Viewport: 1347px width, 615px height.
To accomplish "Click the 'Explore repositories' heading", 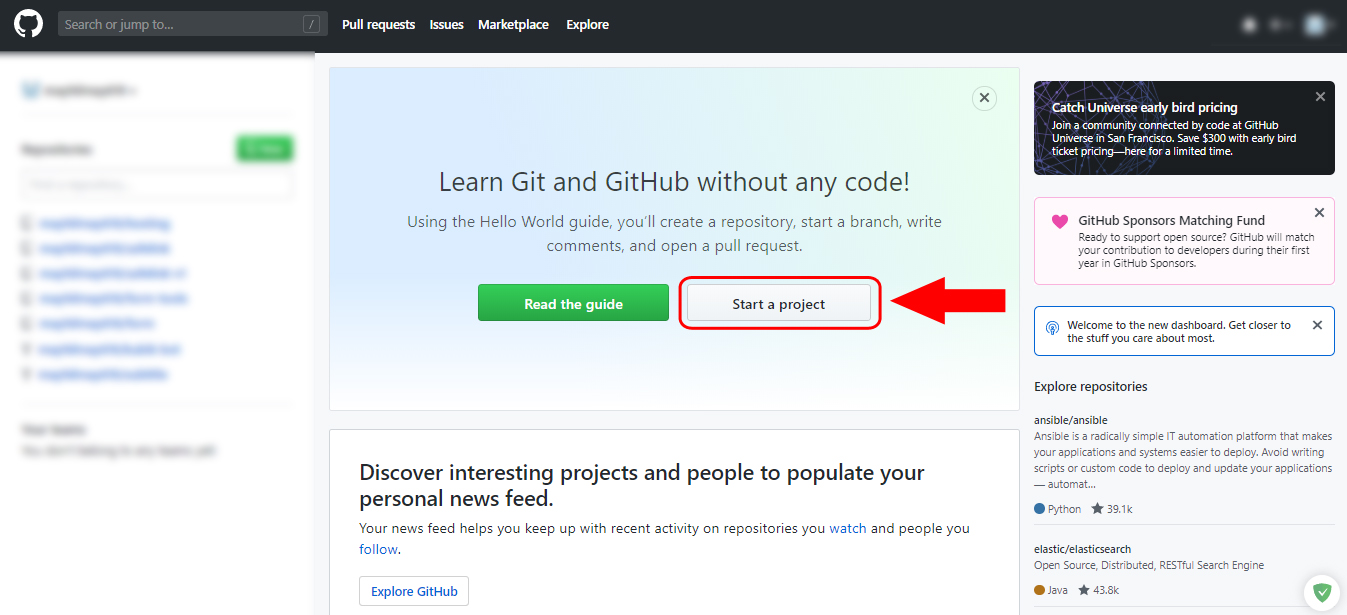I will (1091, 386).
